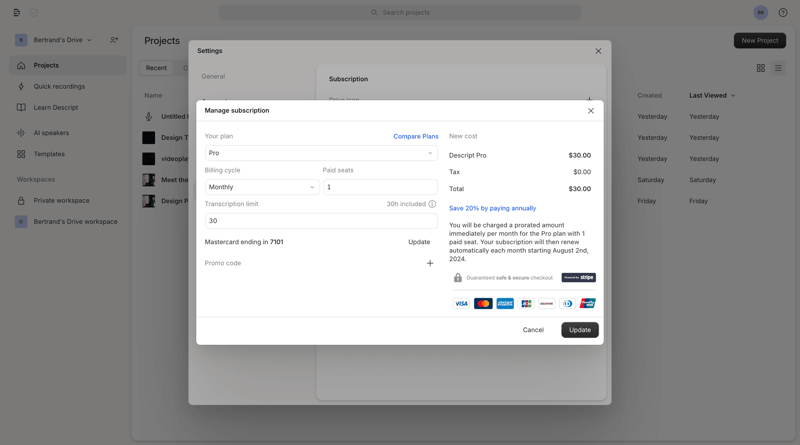The width and height of the screenshot is (800, 445).
Task: Open Quick recordings in the sidebar
Action: click(59, 86)
